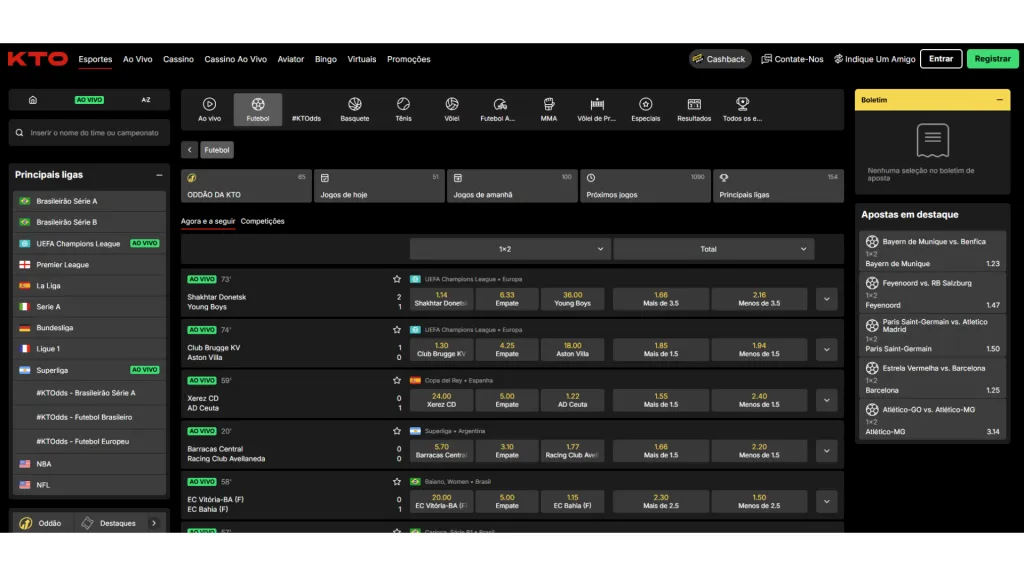Minimize the Boletim bet slip
Image resolution: width=1024 pixels, height=576 pixels.
coord(999,100)
